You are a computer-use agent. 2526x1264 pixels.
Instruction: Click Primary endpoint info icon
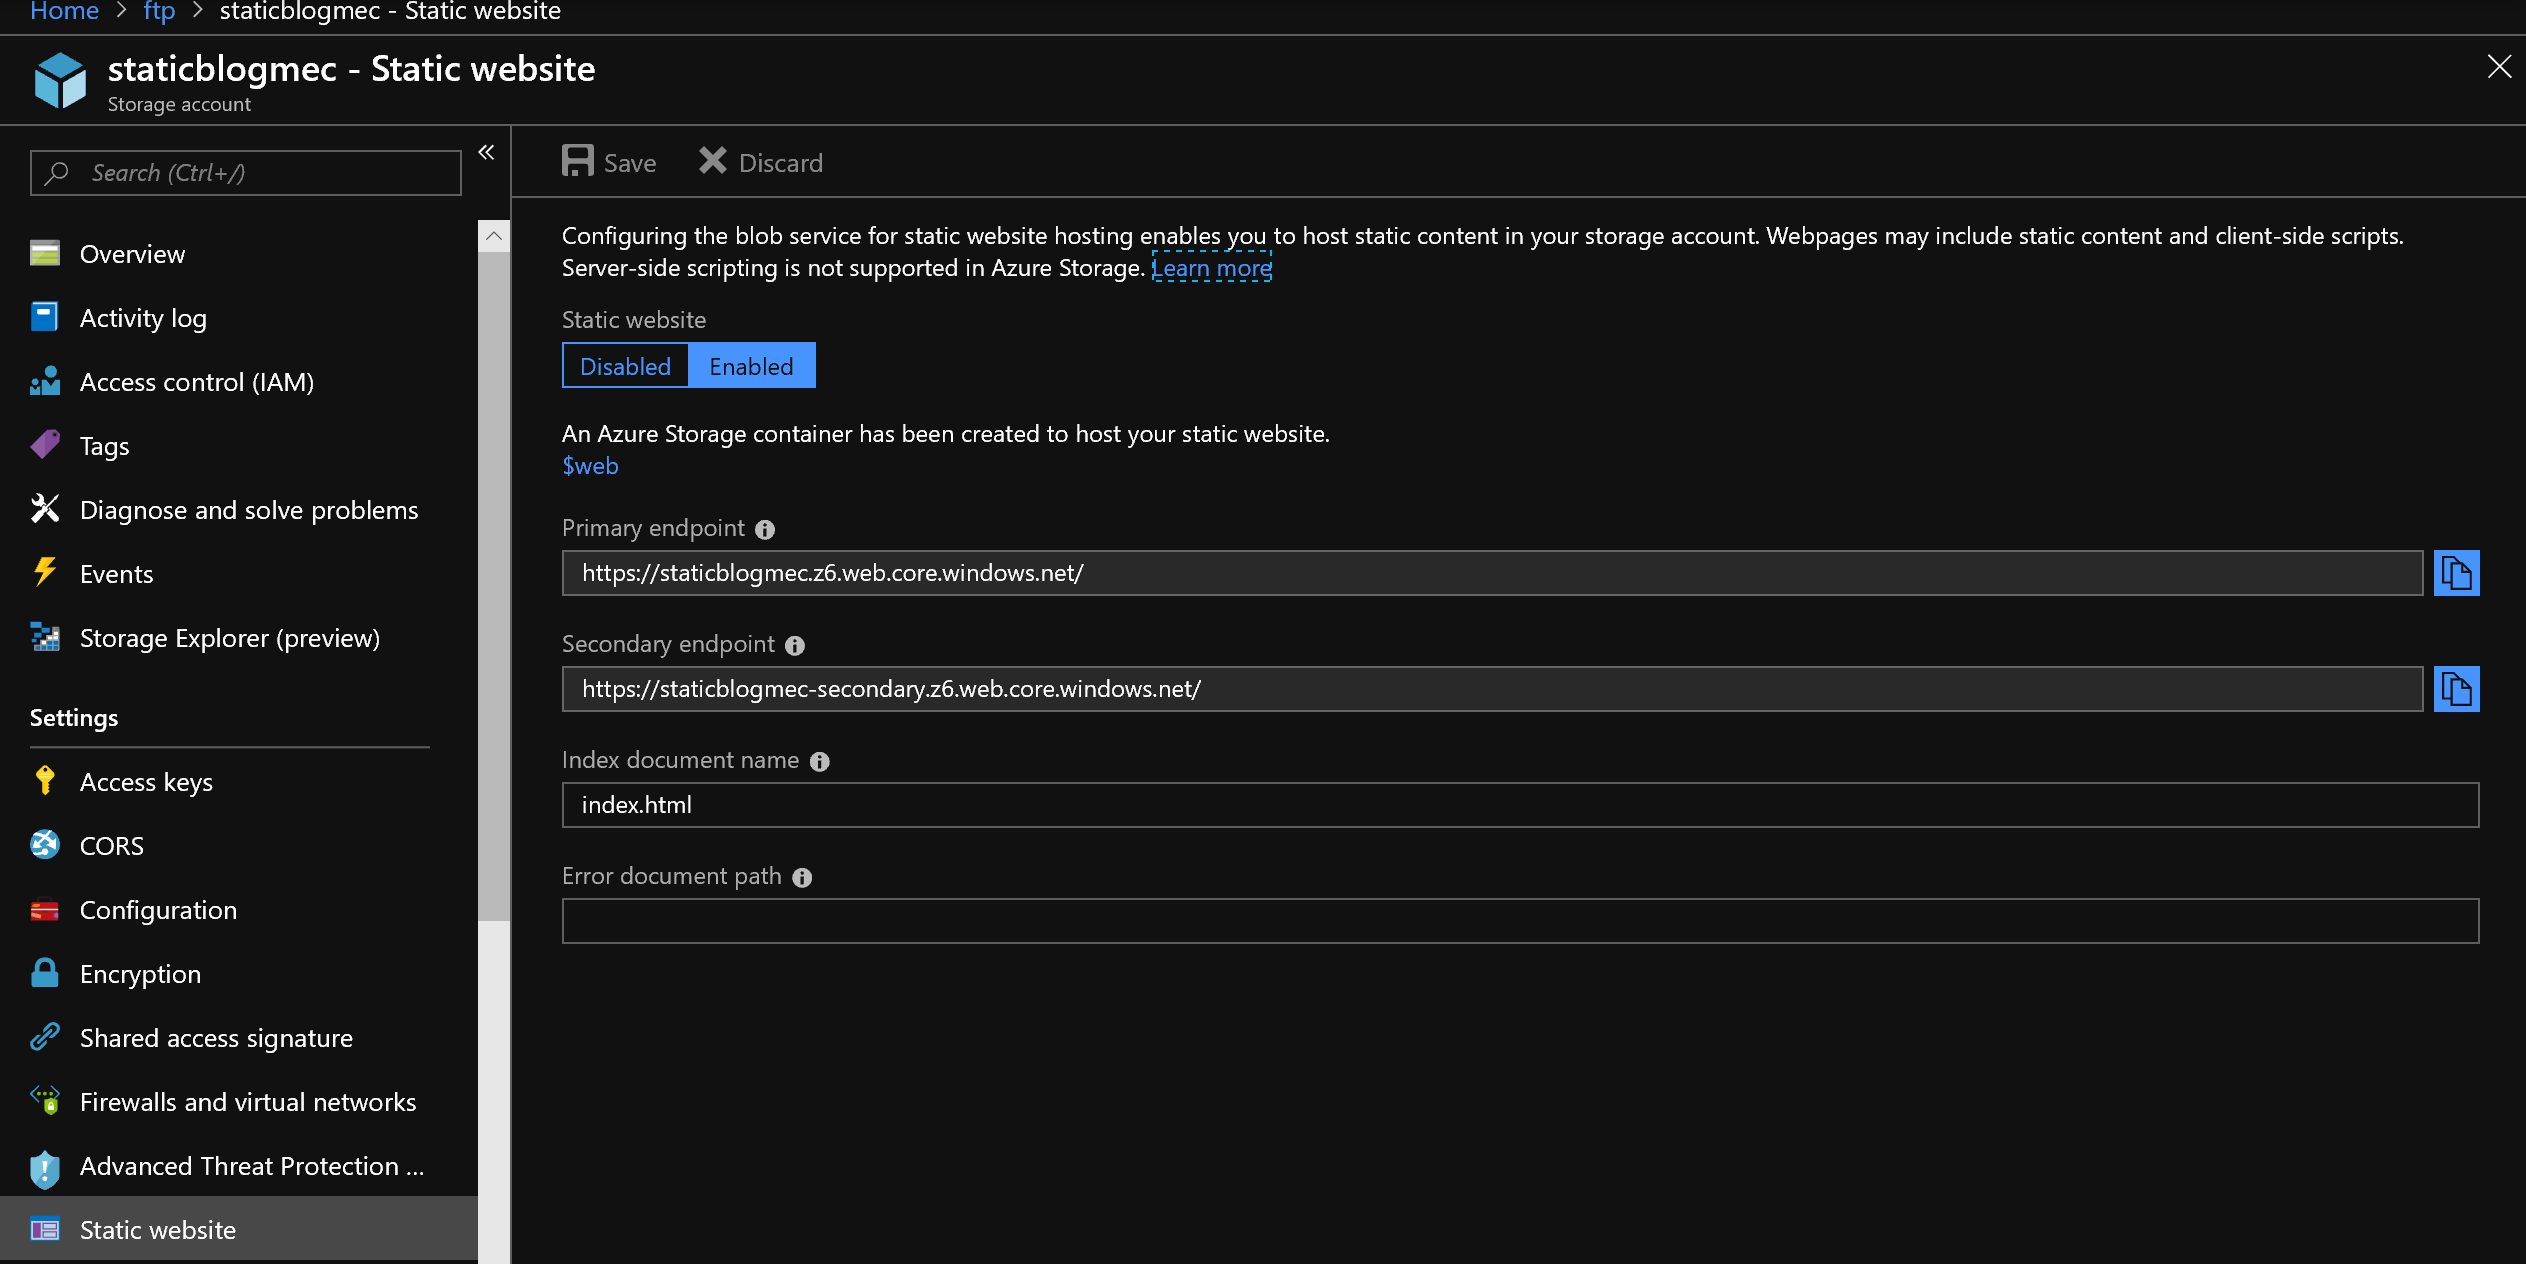click(x=765, y=530)
